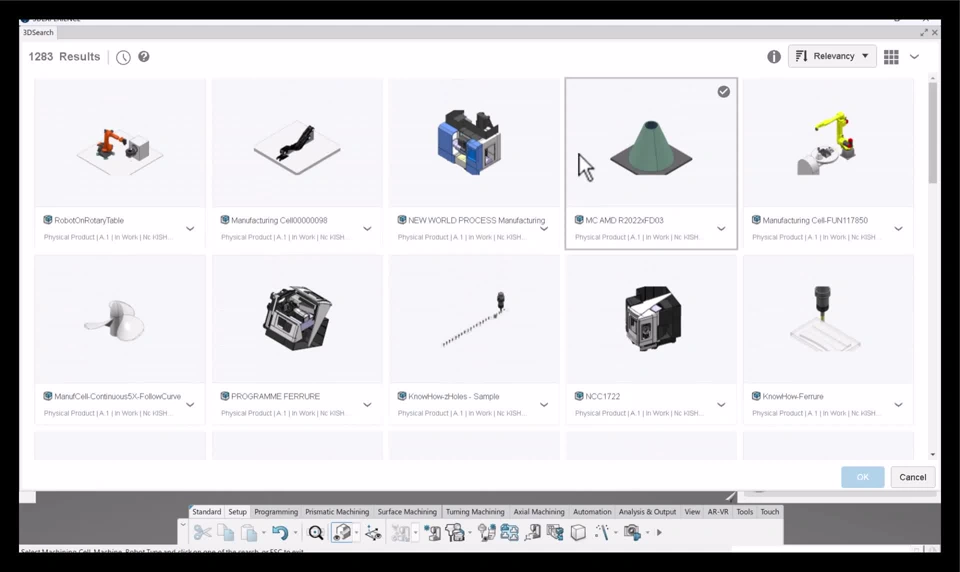Click the Copy icon in toolbar
Image resolution: width=960 pixels, height=572 pixels.
tap(226, 533)
